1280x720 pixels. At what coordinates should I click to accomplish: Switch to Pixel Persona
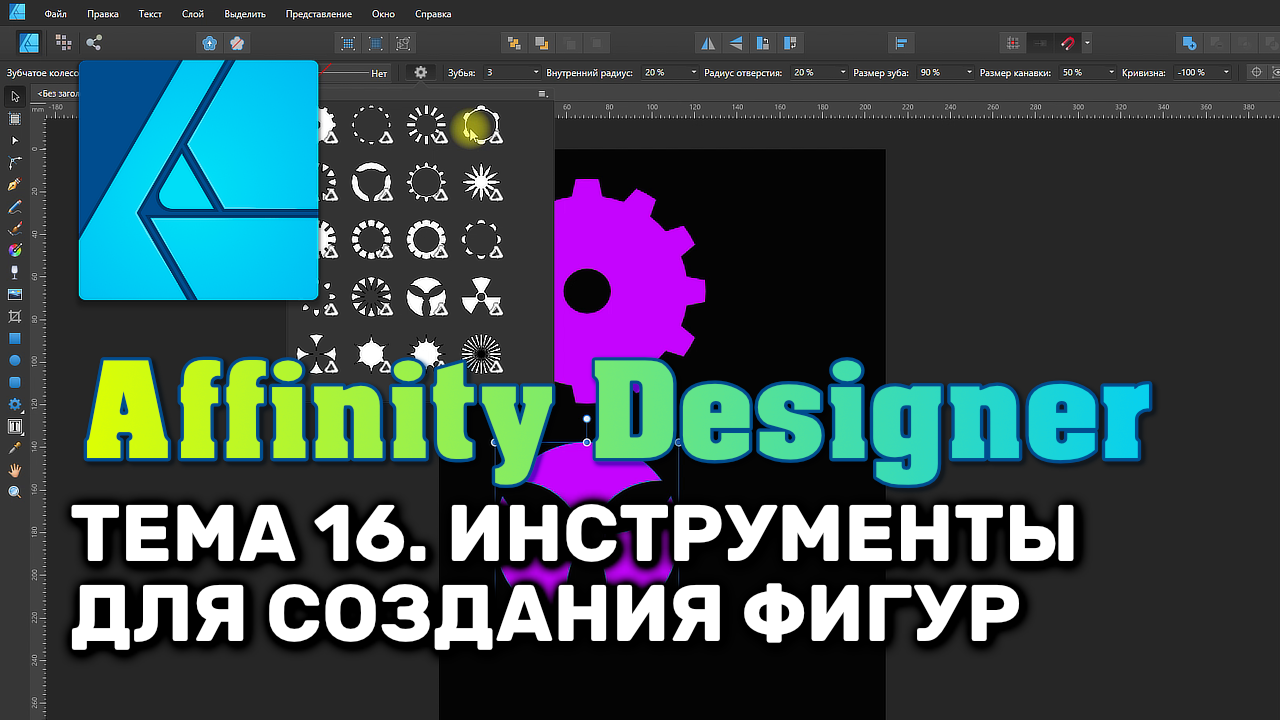coord(63,43)
